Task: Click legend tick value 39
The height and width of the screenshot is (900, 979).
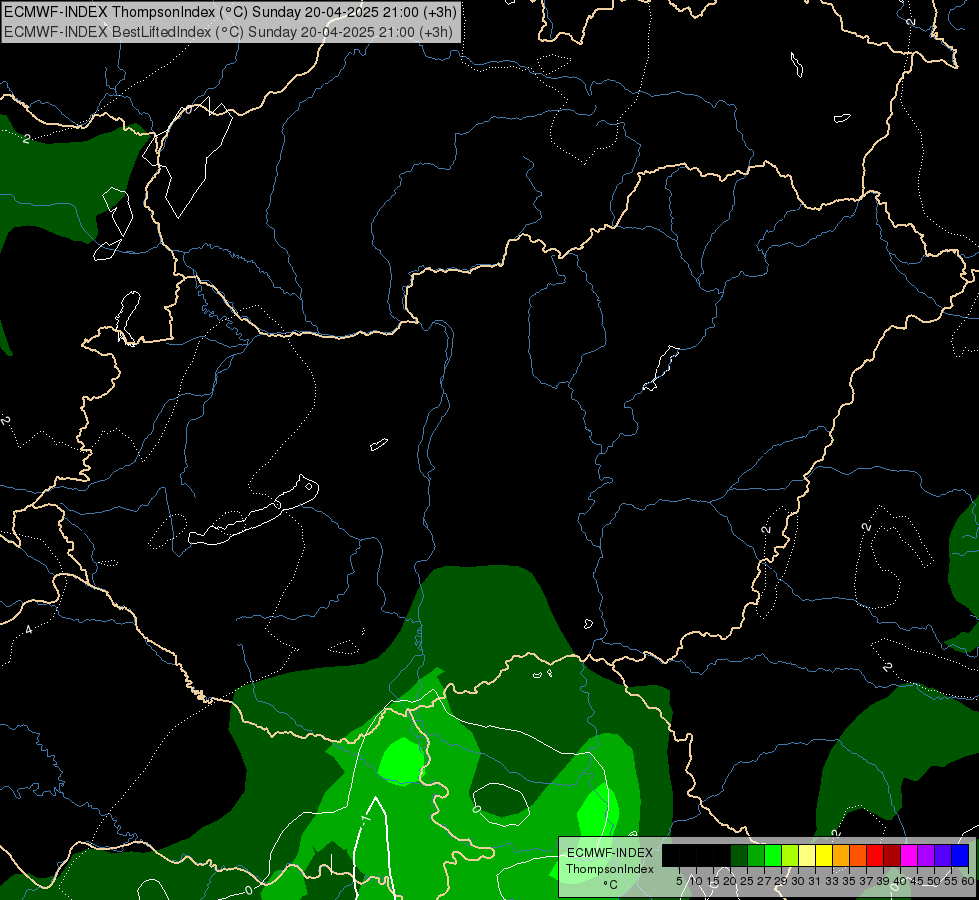Action: tap(883, 881)
